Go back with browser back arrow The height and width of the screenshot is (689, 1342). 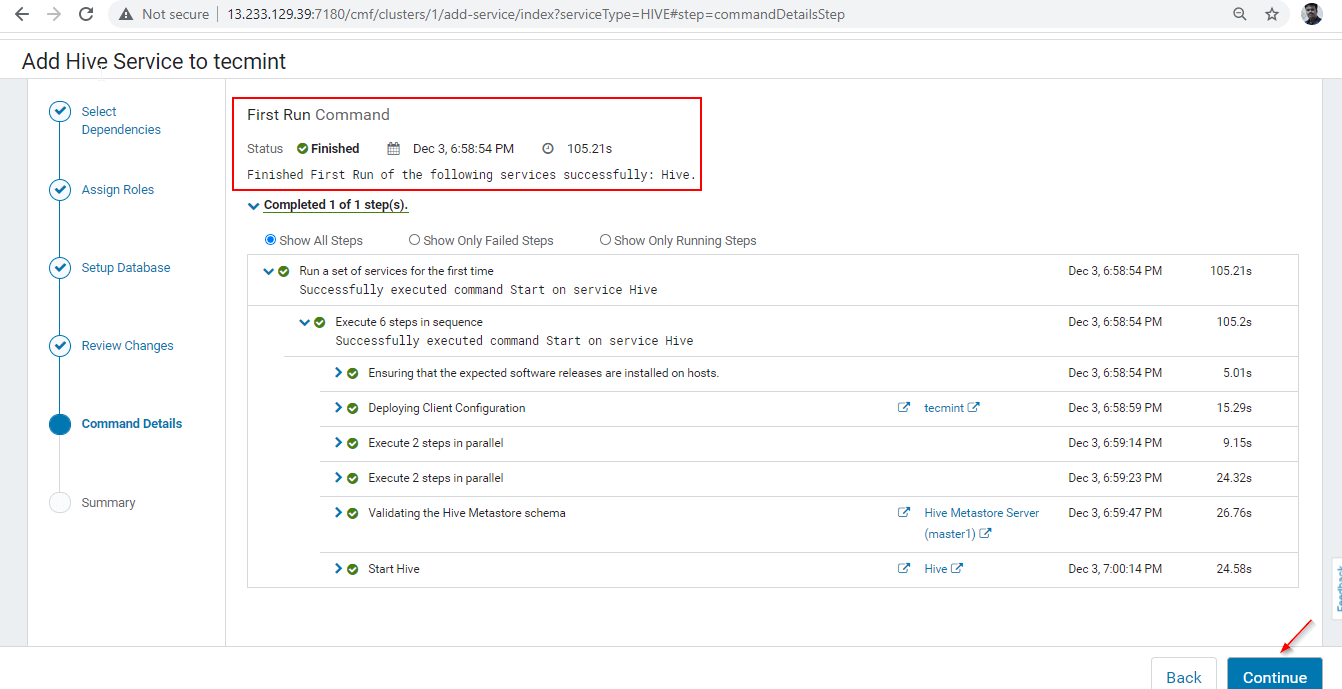click(x=22, y=14)
